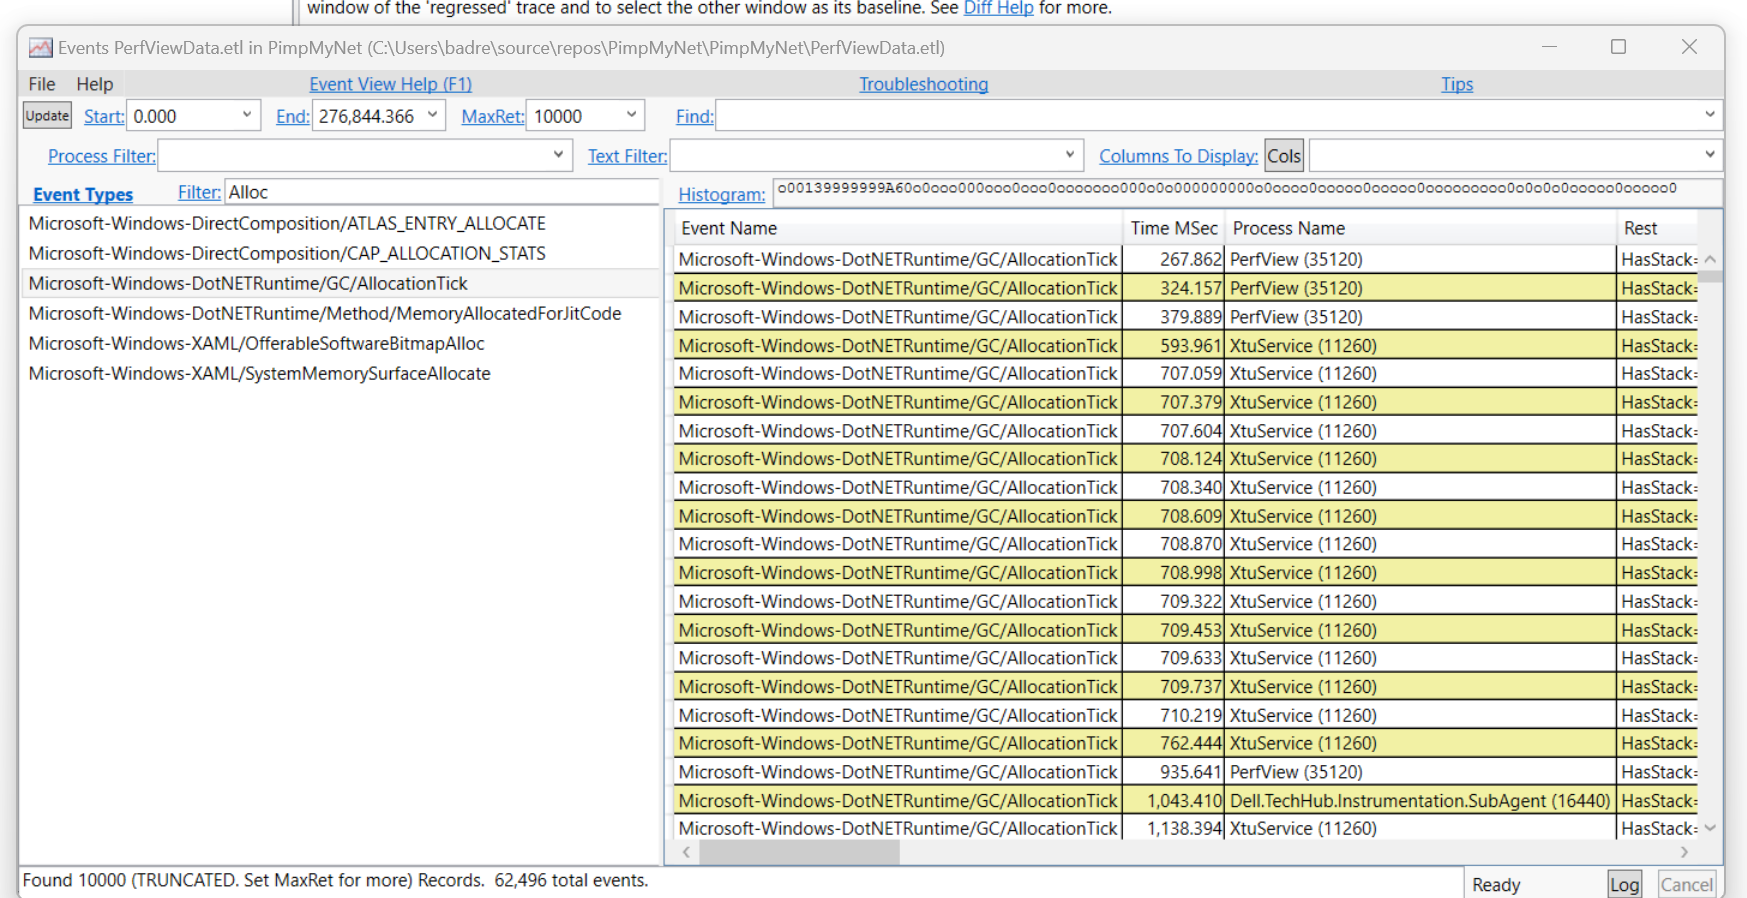The image size is (1747, 898).
Task: Click the Rest column header
Action: [x=1657, y=228]
